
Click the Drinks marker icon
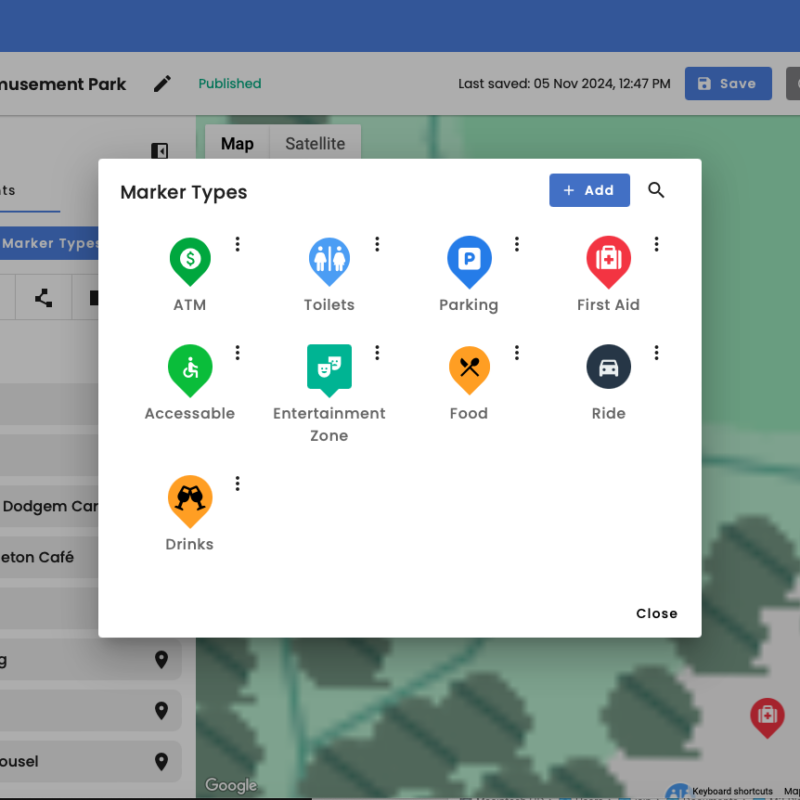(189, 499)
